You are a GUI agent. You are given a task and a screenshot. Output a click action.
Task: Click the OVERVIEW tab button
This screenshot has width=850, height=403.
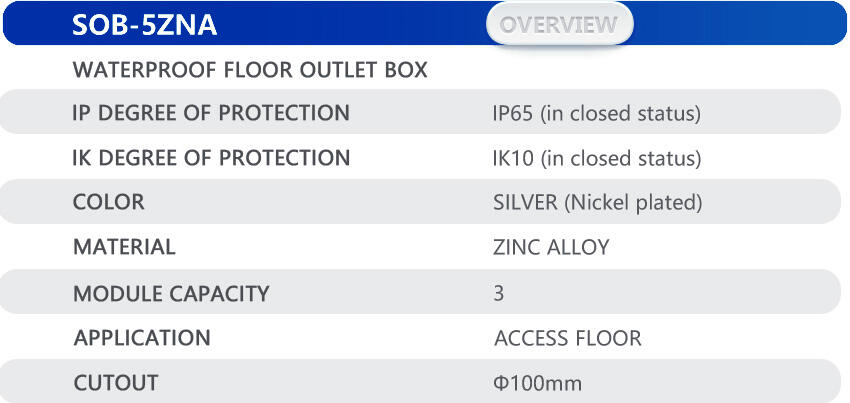coord(560,24)
